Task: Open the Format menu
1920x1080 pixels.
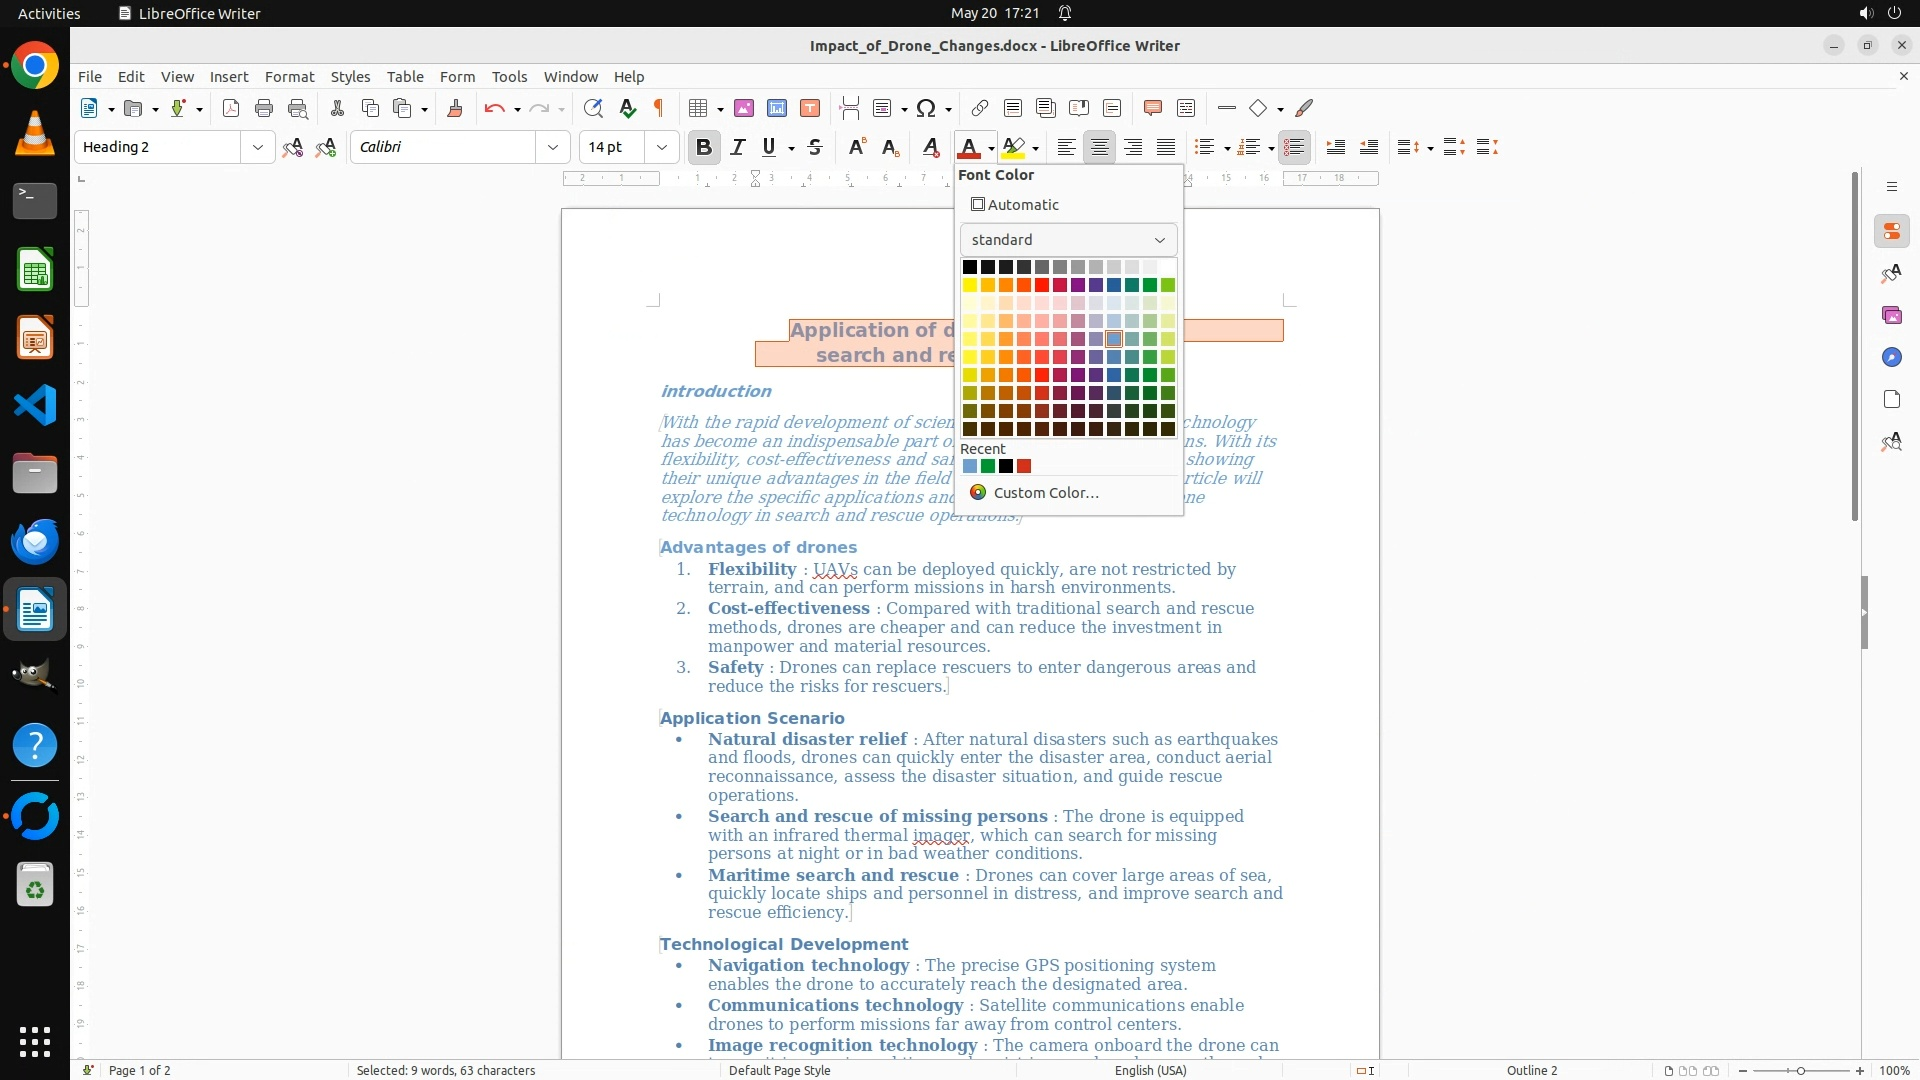Action: pos(289,76)
